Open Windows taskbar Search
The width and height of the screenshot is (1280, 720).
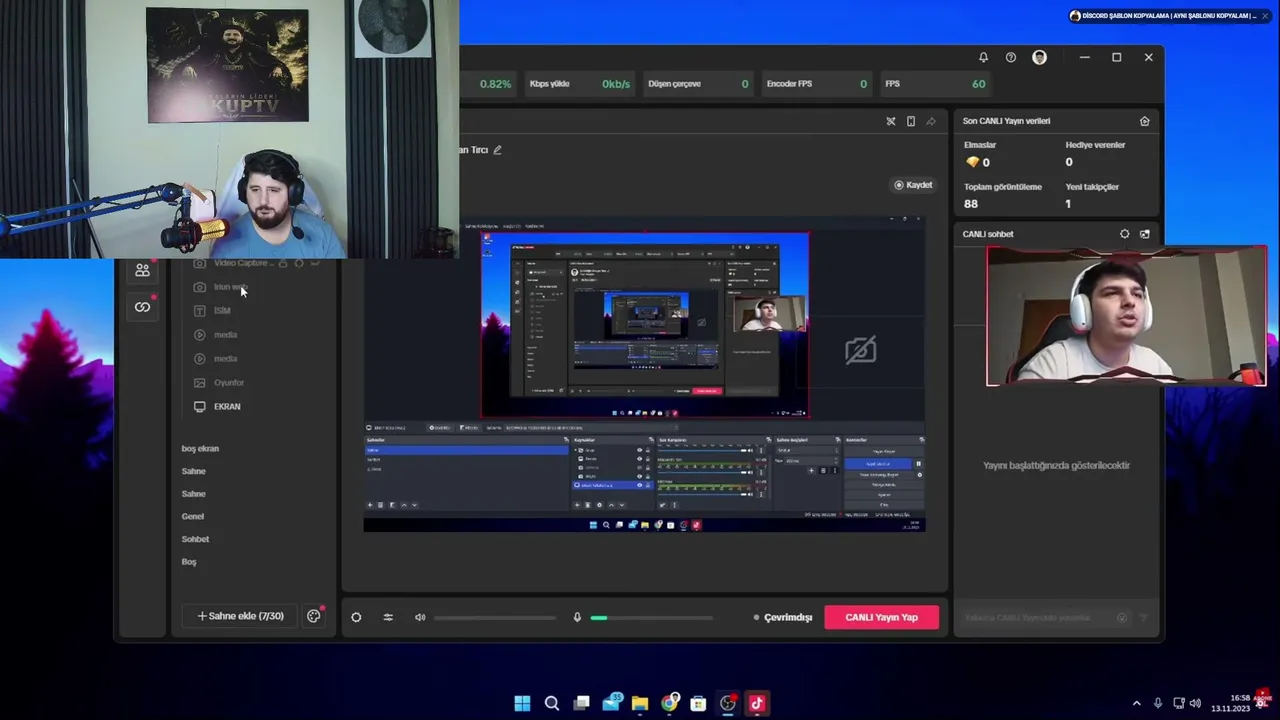(x=551, y=703)
